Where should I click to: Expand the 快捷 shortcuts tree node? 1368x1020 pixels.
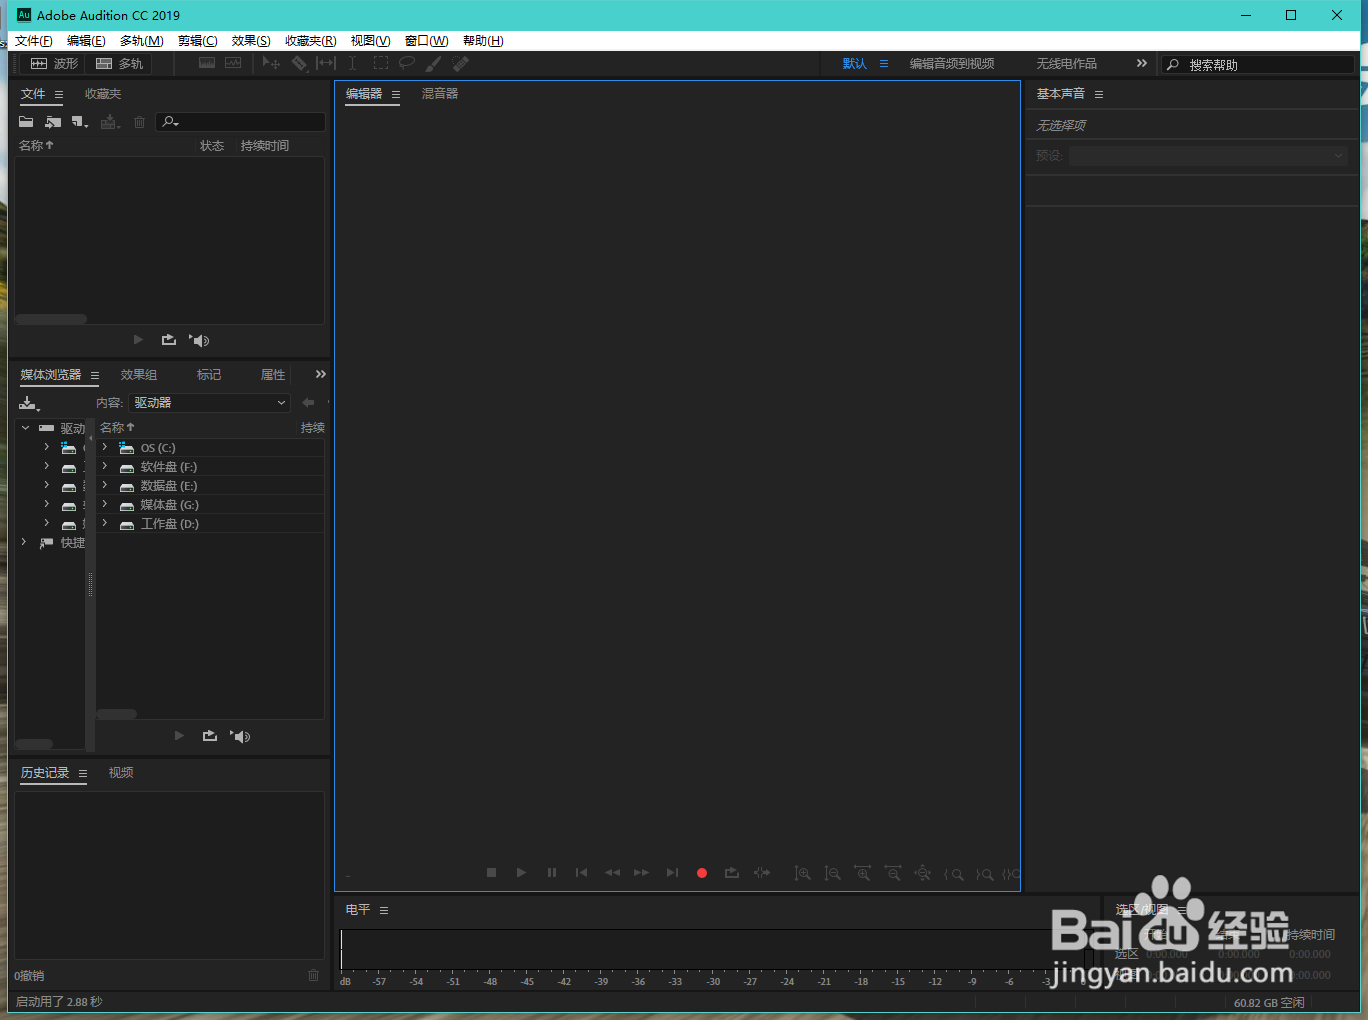pos(24,542)
